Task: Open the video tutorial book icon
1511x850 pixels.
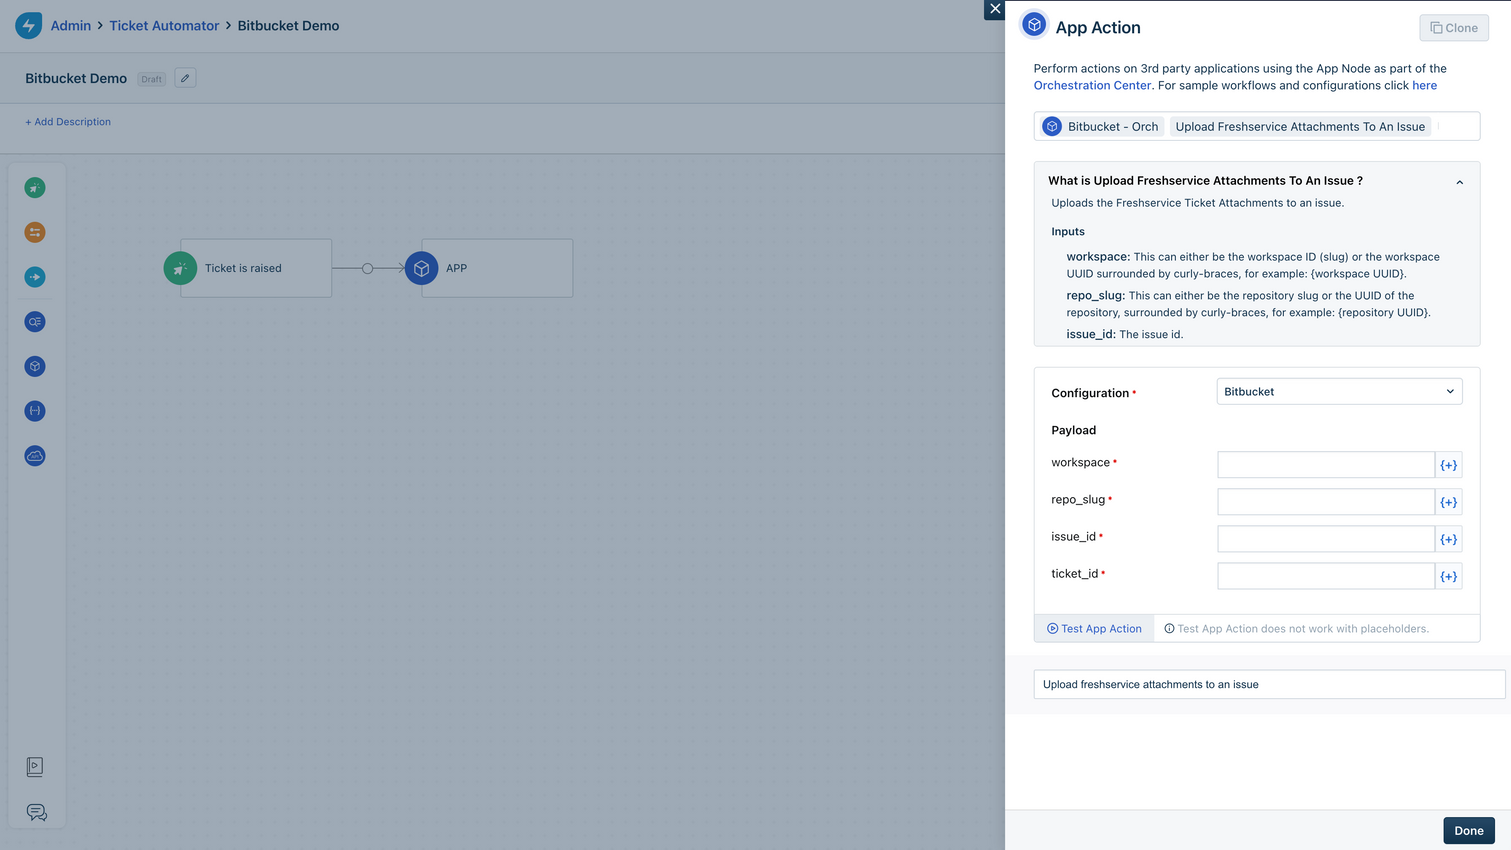Action: (35, 767)
